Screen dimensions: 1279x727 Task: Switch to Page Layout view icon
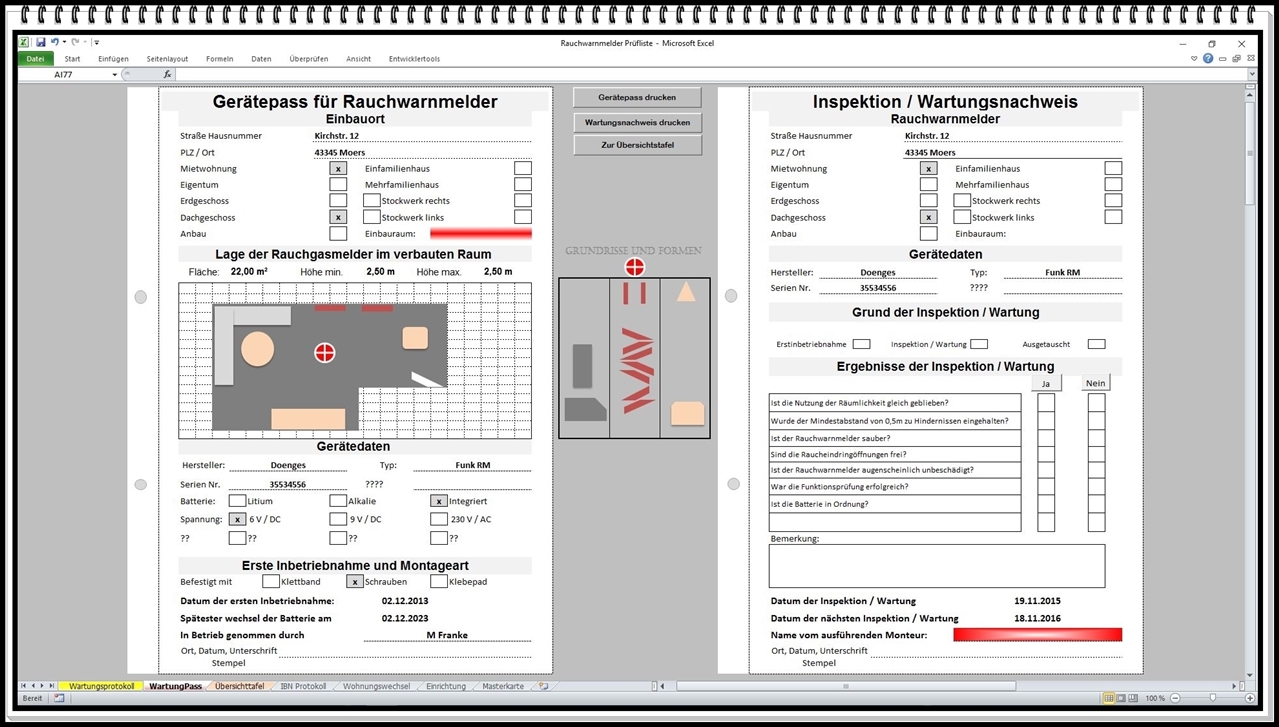pyautogui.click(x=1122, y=698)
